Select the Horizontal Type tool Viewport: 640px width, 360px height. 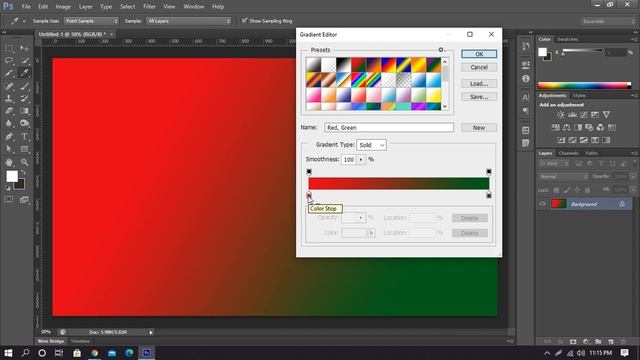[24, 136]
